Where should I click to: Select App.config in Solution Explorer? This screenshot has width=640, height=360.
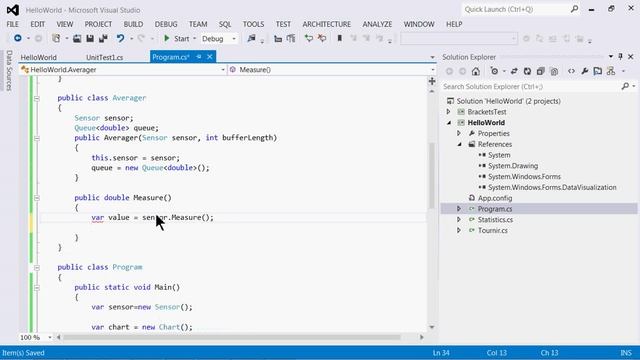click(x=495, y=198)
